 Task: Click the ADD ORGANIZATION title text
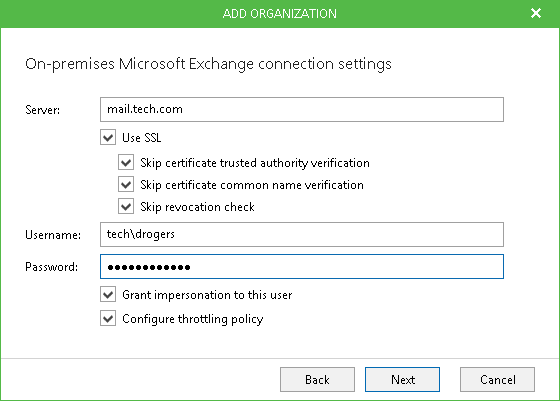coord(280,14)
